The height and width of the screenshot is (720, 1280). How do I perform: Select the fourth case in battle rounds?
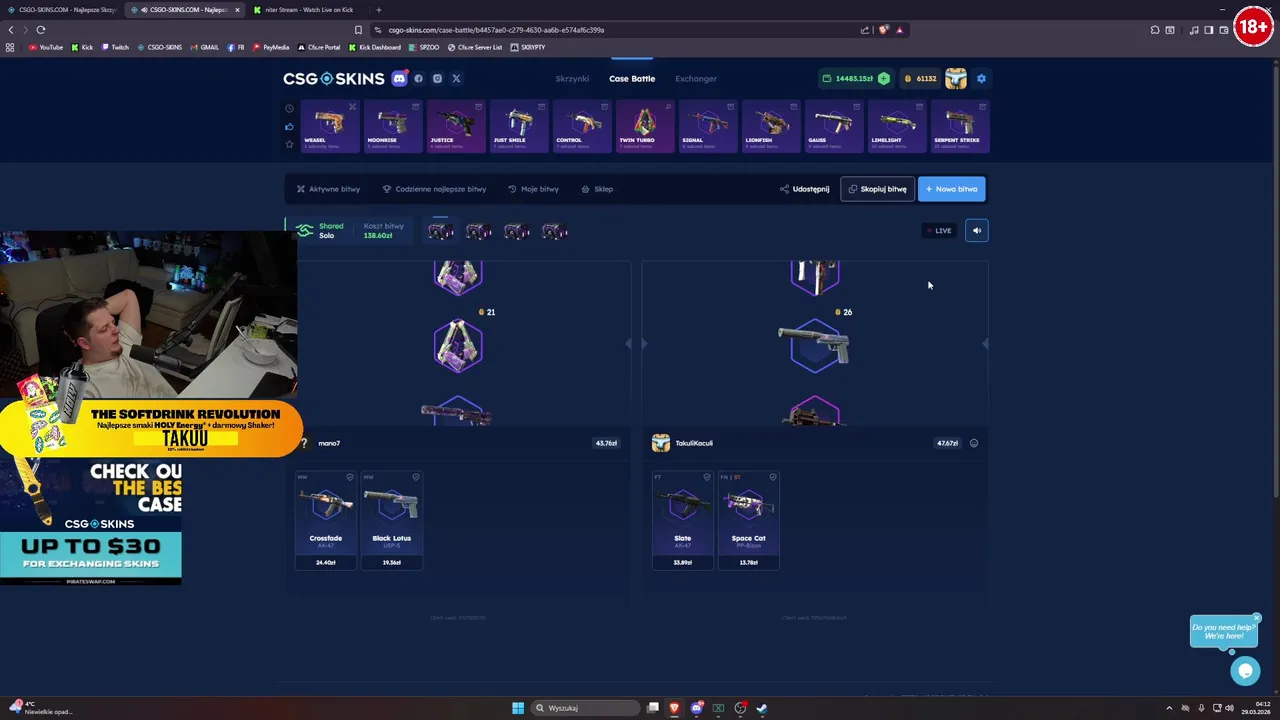pos(555,232)
